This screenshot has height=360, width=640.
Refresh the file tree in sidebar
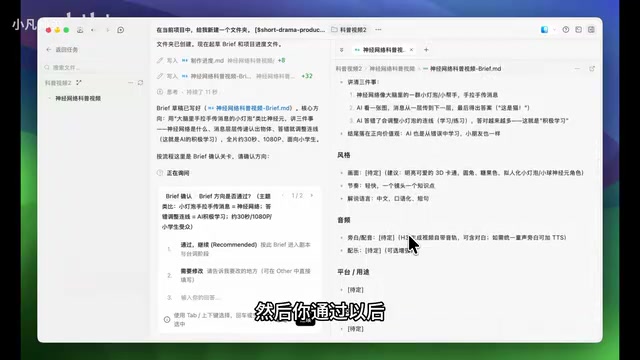point(140,82)
